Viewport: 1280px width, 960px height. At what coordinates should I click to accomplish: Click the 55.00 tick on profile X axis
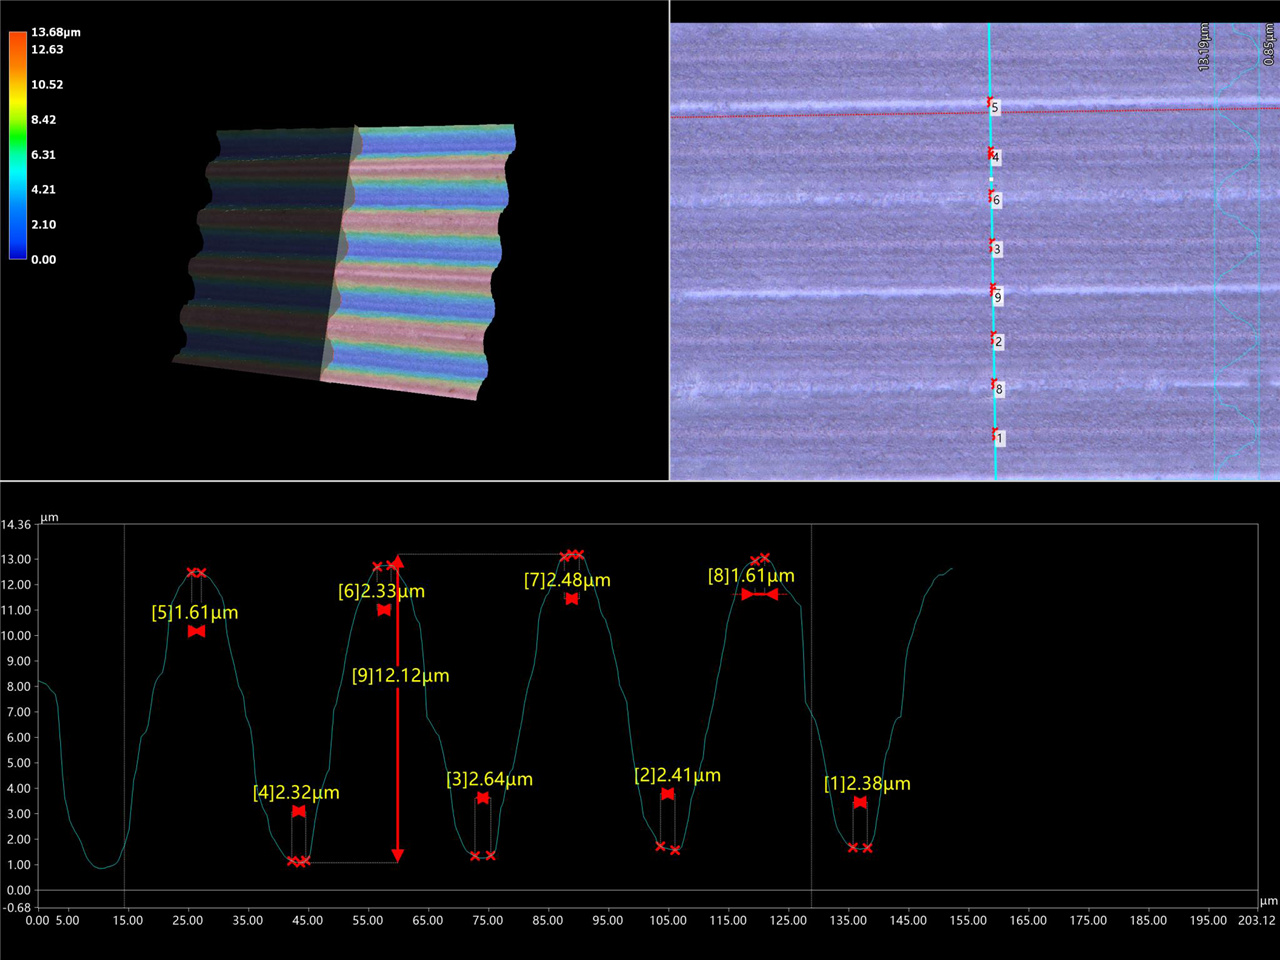(367, 921)
